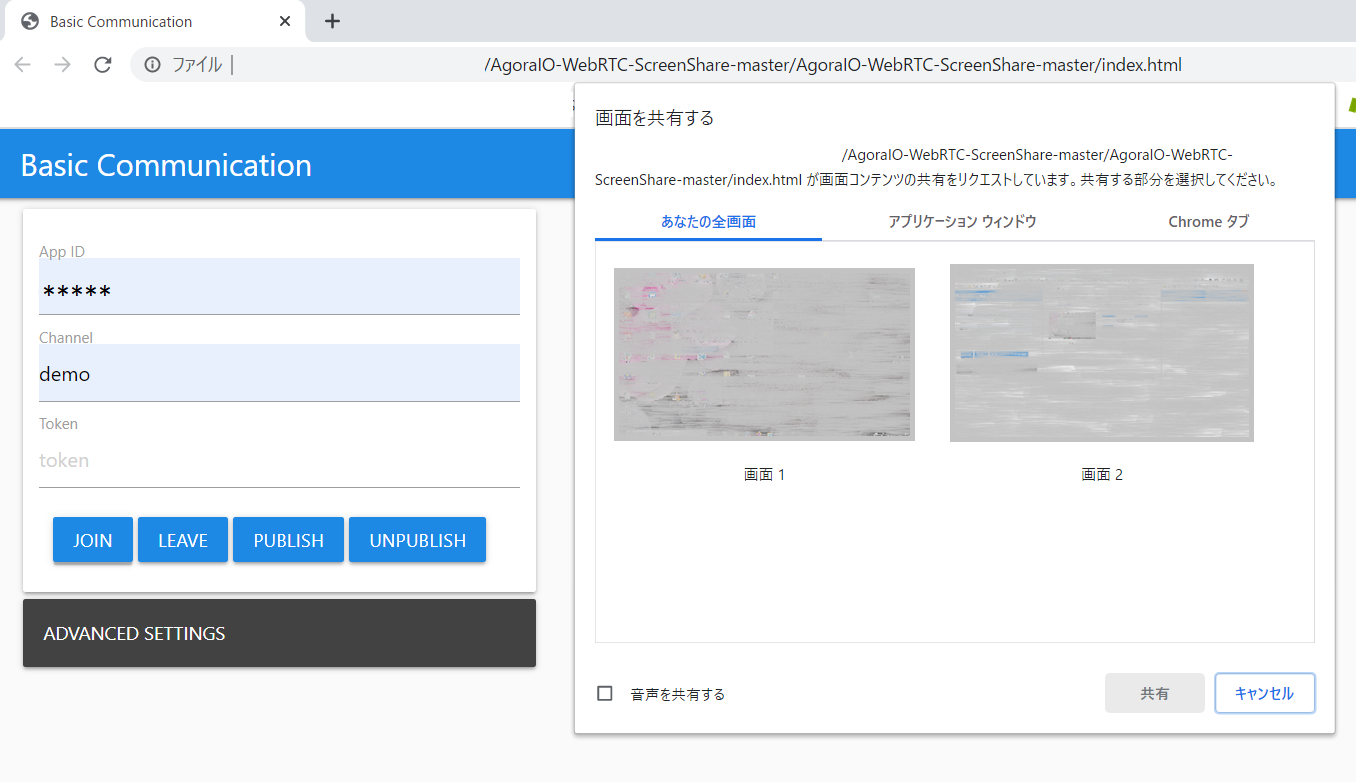The height and width of the screenshot is (782, 1356).
Task: Click the JOIN button
Action: pos(93,540)
